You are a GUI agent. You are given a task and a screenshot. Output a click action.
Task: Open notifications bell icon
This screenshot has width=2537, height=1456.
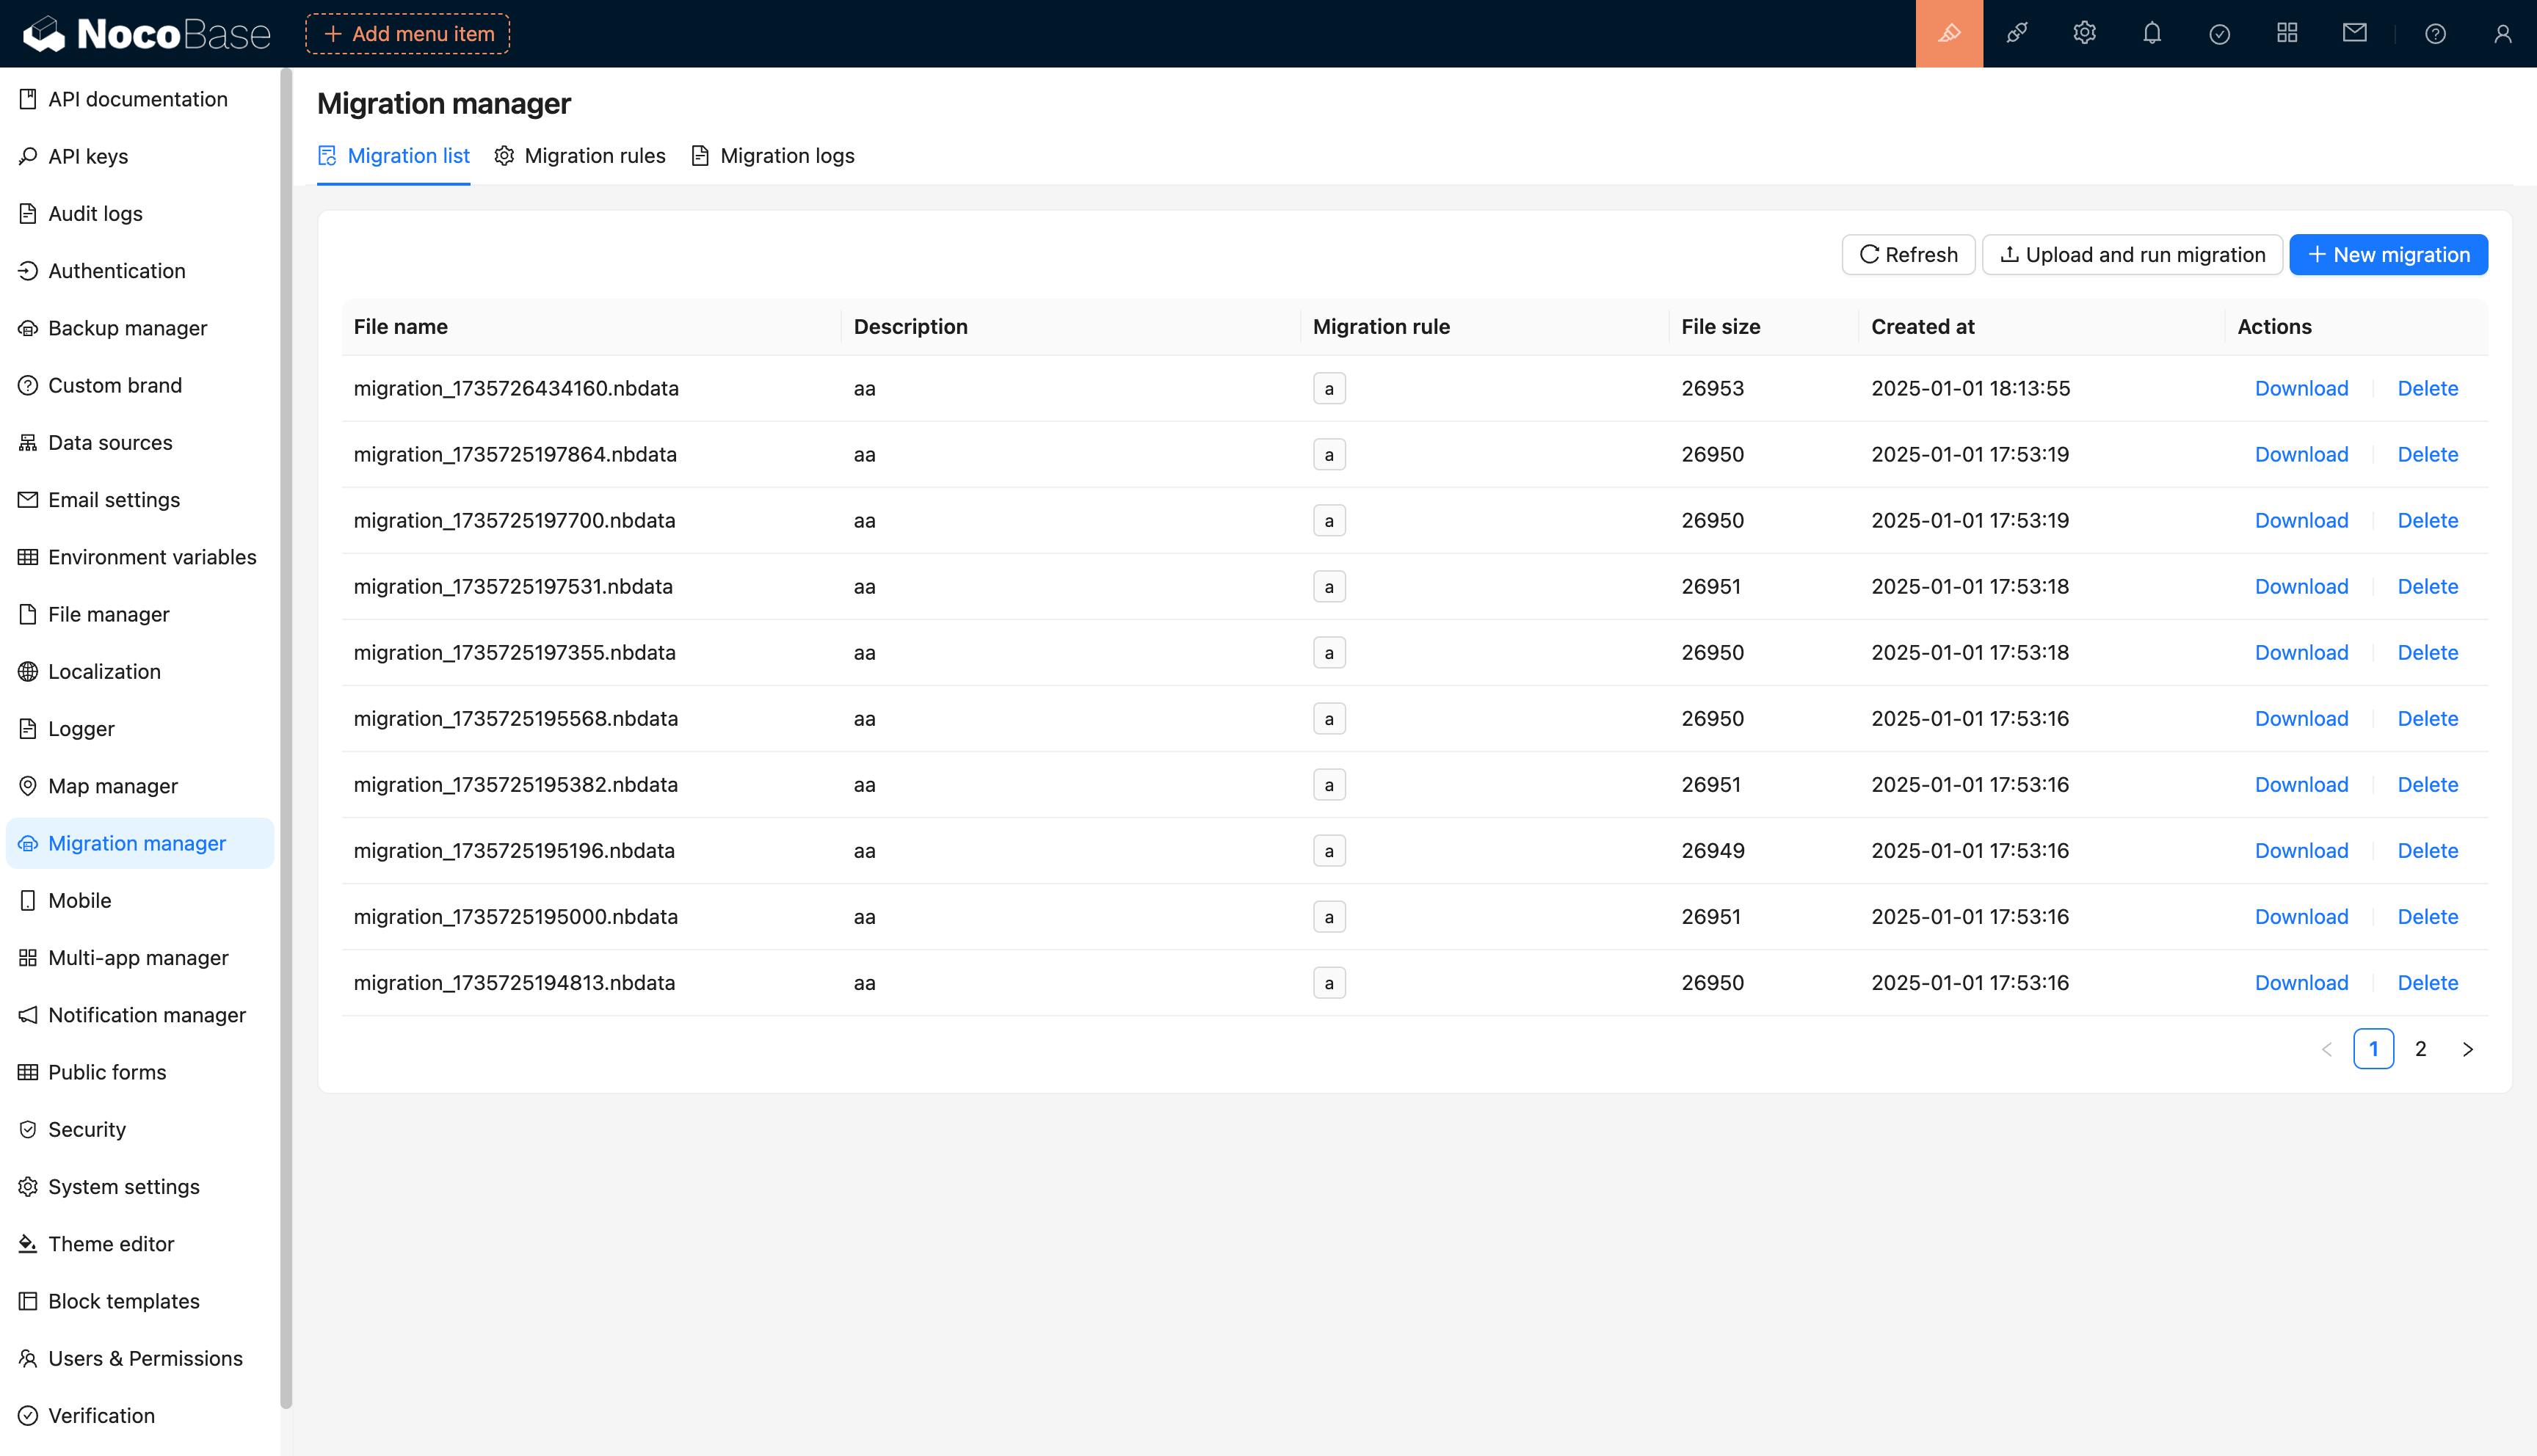coord(2152,33)
